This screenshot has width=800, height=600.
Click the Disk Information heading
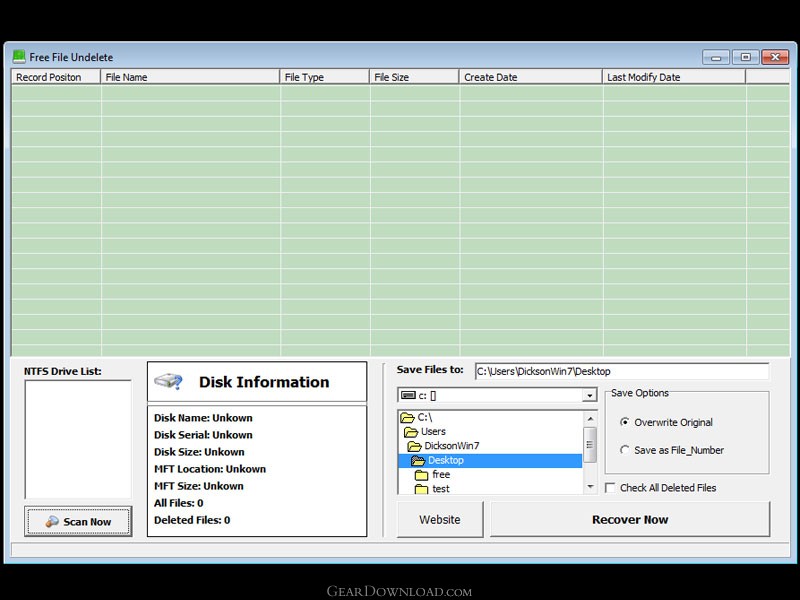264,382
